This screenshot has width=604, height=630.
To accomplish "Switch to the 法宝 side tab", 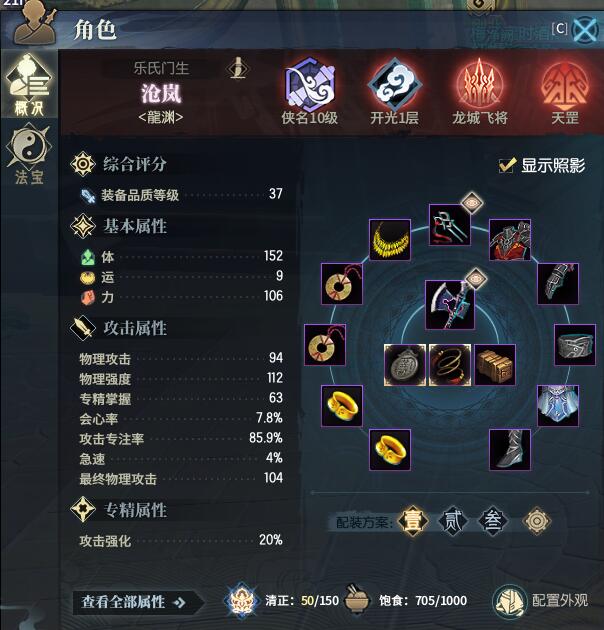I will [29, 155].
